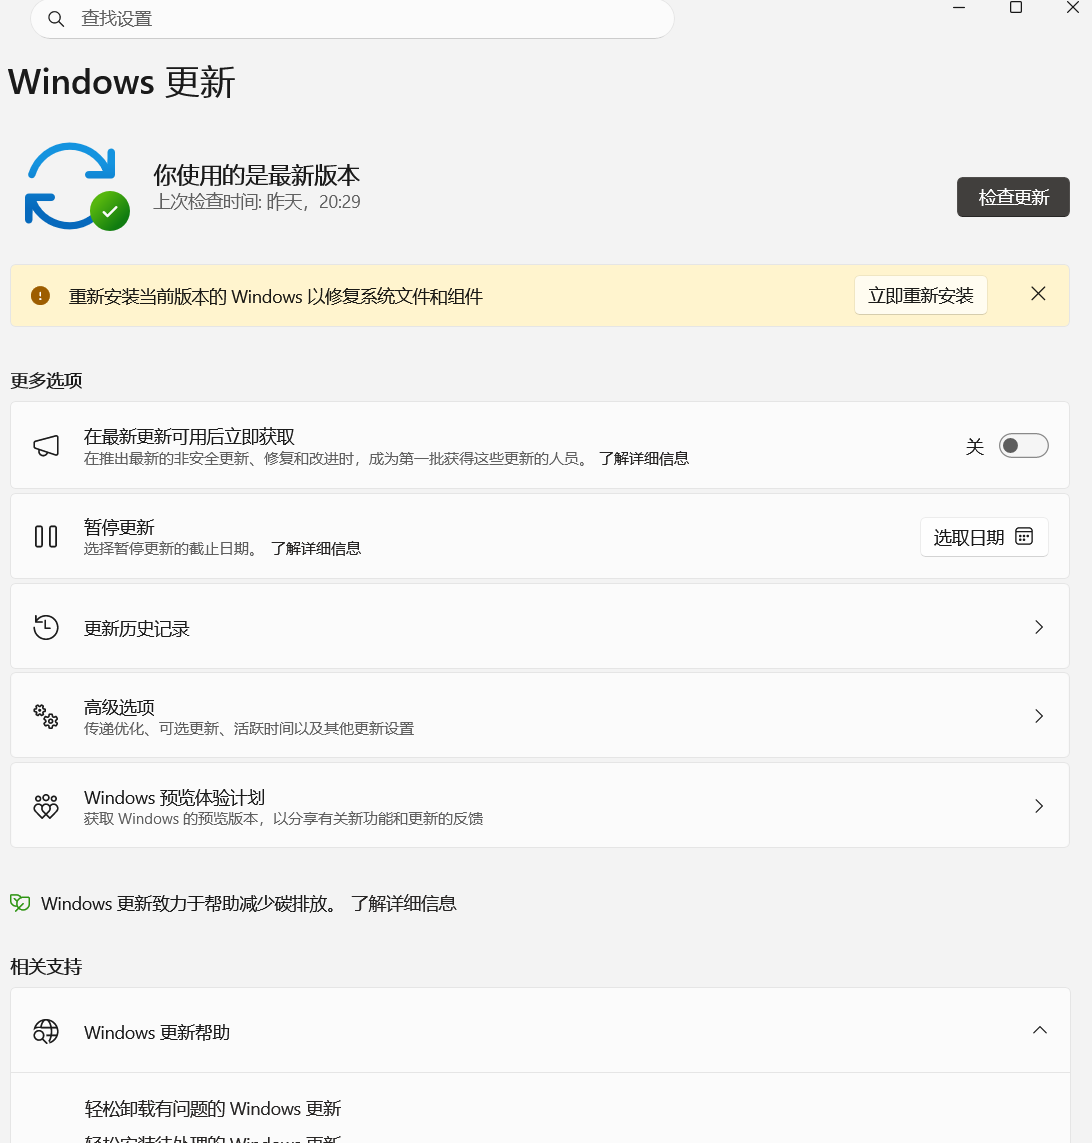1092x1143 pixels.
Task: Open 了解详细信息 link under 在最新更新可用后立即获取
Action: coord(644,459)
